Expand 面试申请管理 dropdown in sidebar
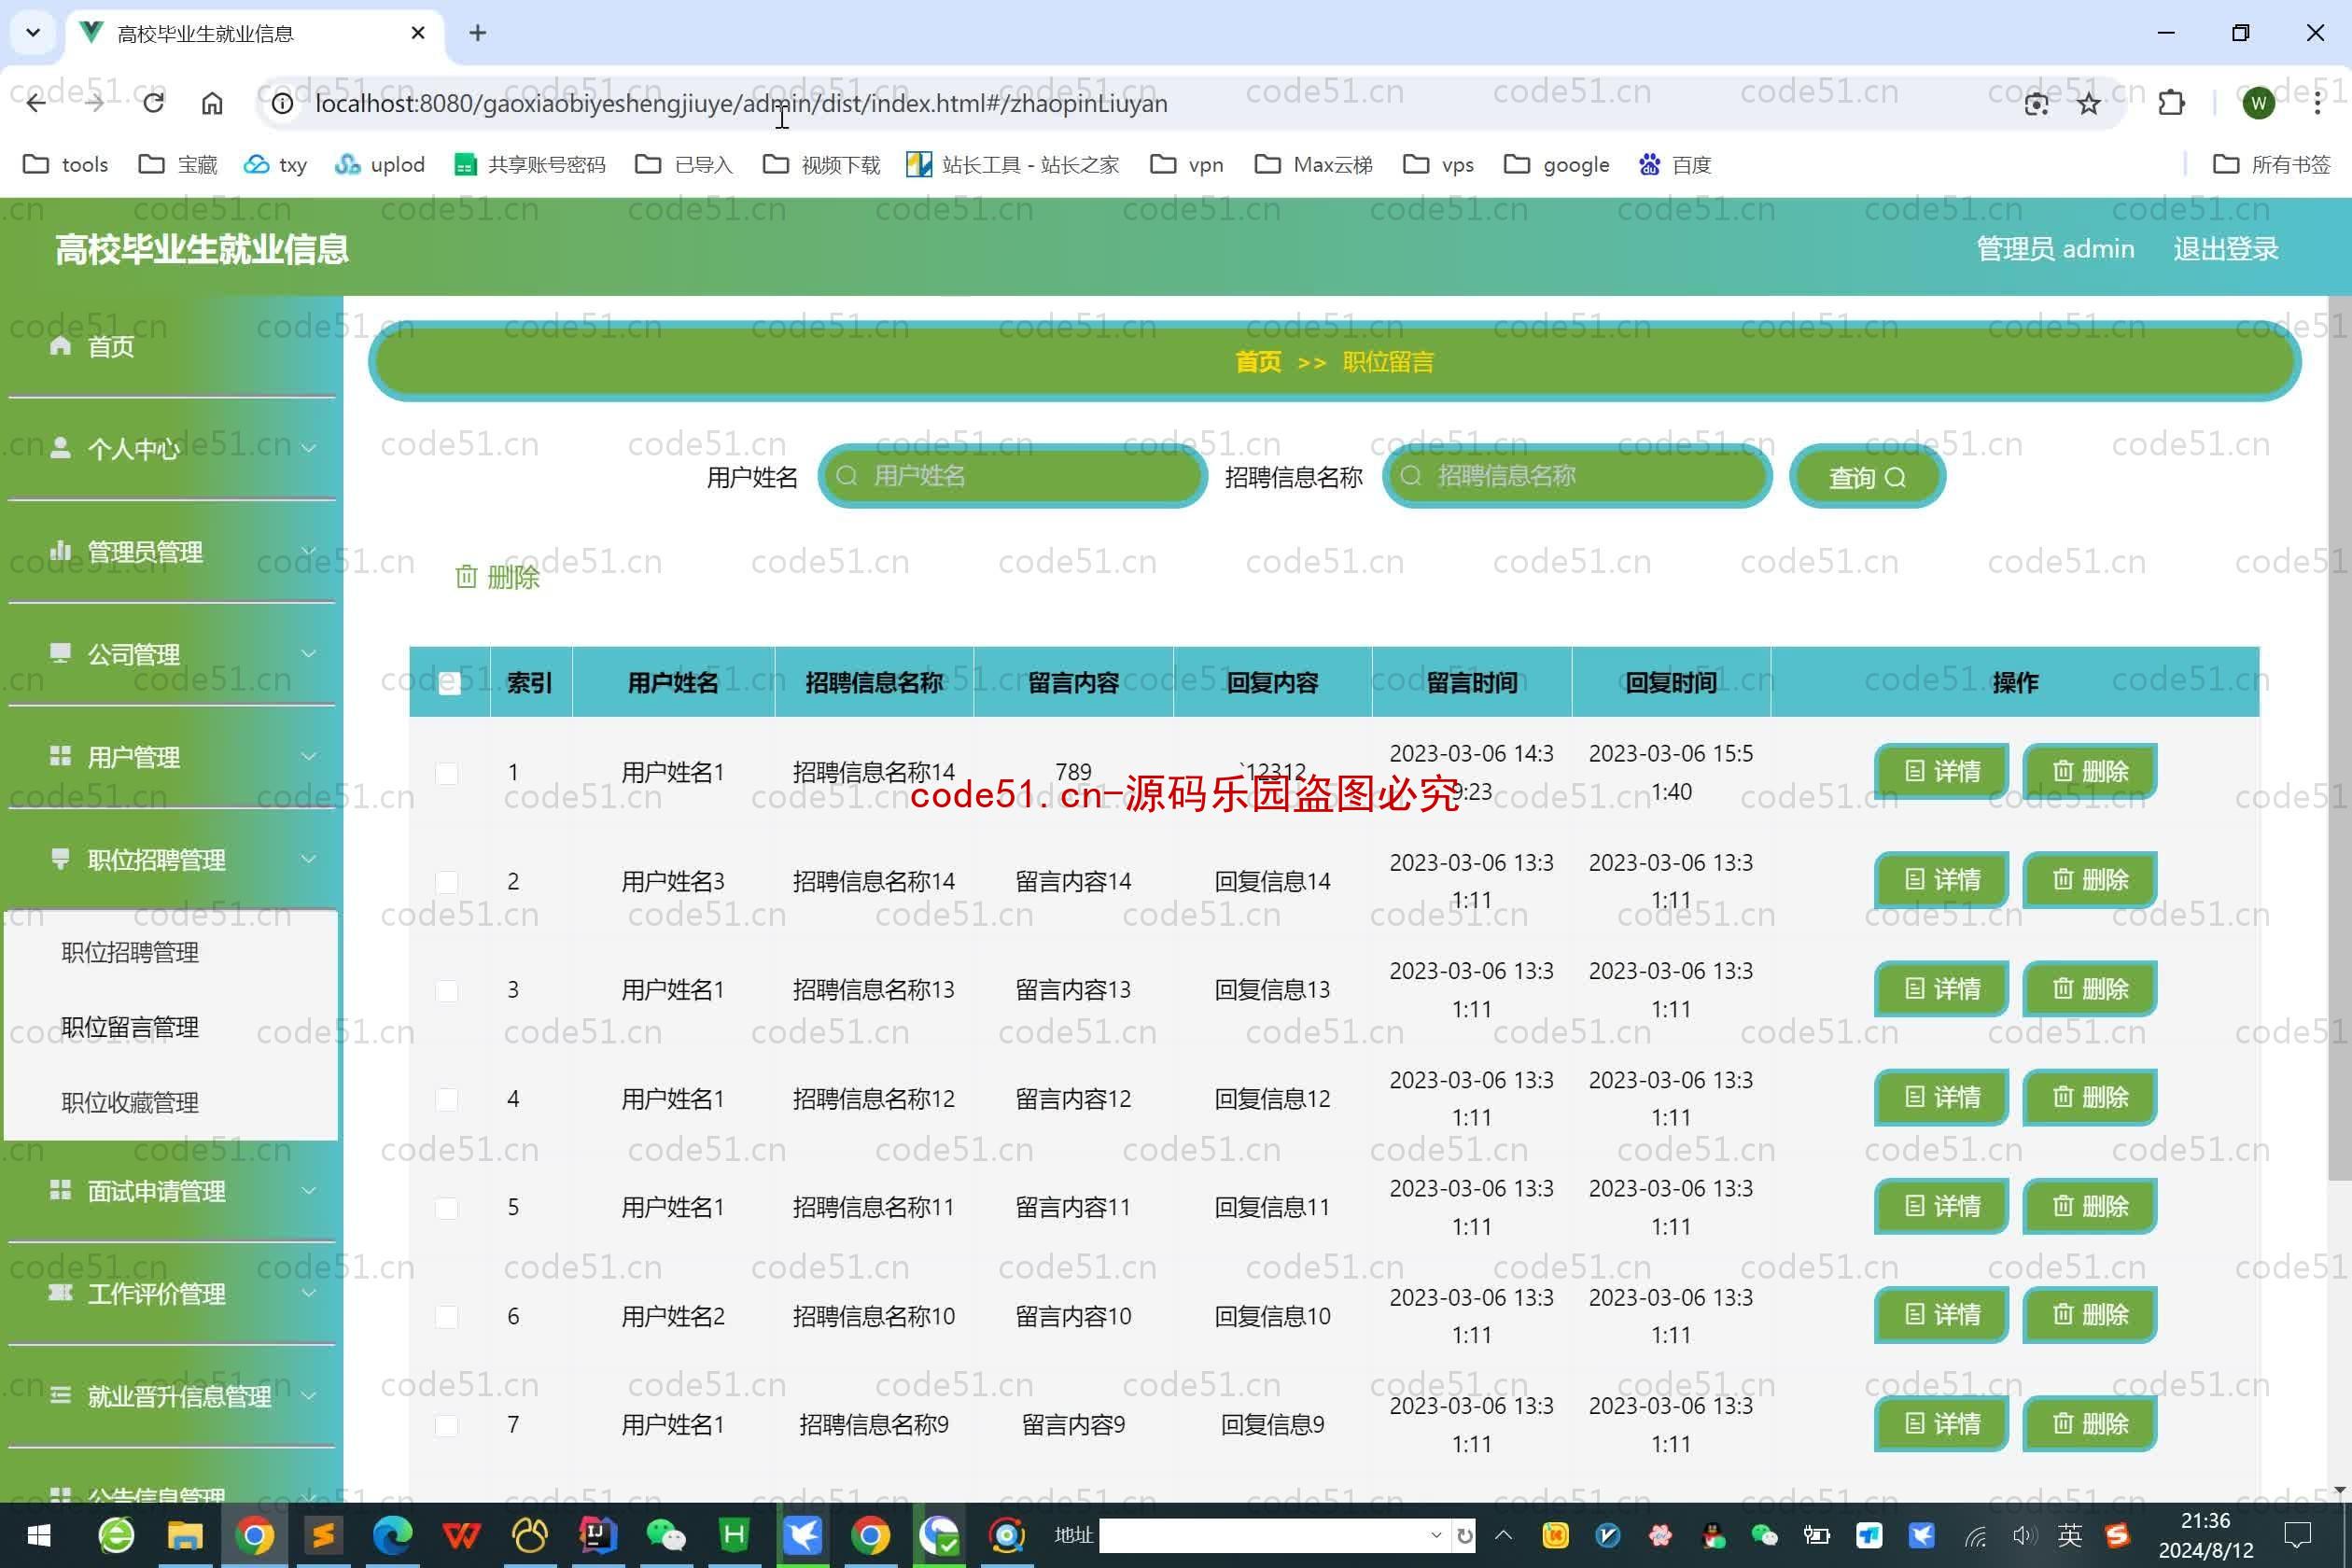This screenshot has height=1568, width=2352. point(170,1192)
